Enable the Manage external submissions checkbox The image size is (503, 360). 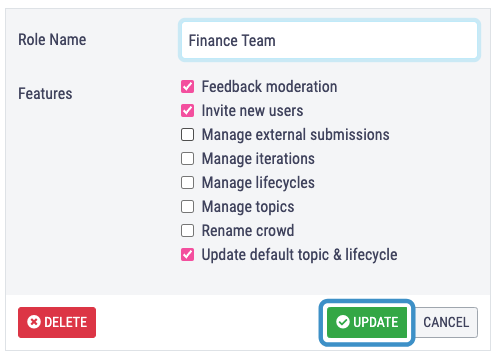[x=187, y=135]
